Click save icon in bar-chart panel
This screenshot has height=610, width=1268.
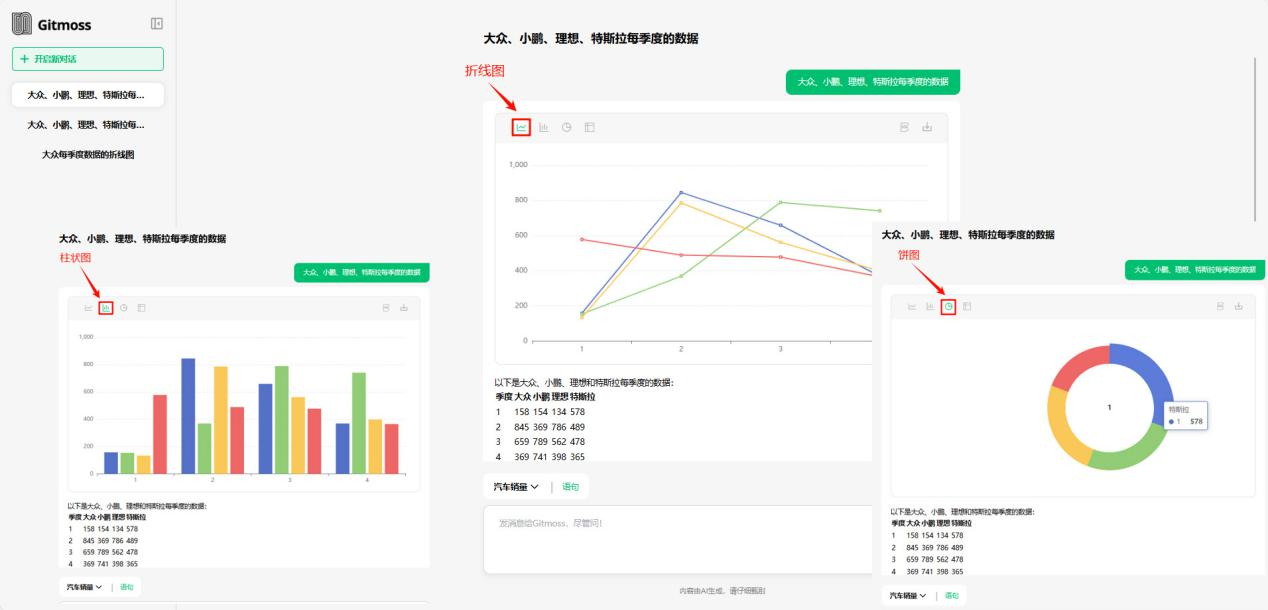386,308
